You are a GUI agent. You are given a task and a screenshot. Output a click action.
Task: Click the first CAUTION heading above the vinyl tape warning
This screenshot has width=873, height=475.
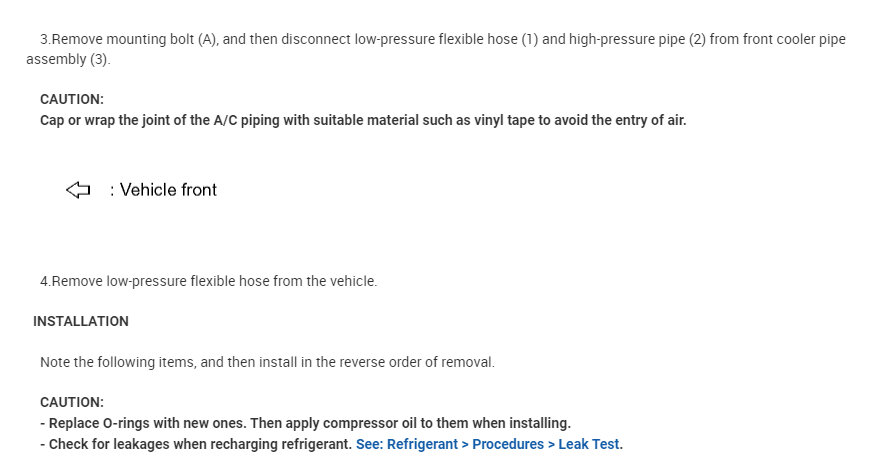(x=72, y=99)
